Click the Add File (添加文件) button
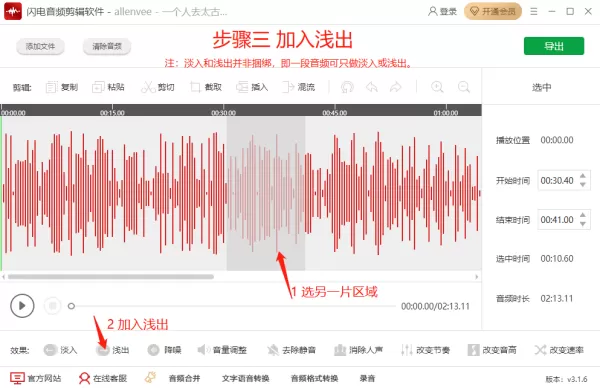 point(40,47)
